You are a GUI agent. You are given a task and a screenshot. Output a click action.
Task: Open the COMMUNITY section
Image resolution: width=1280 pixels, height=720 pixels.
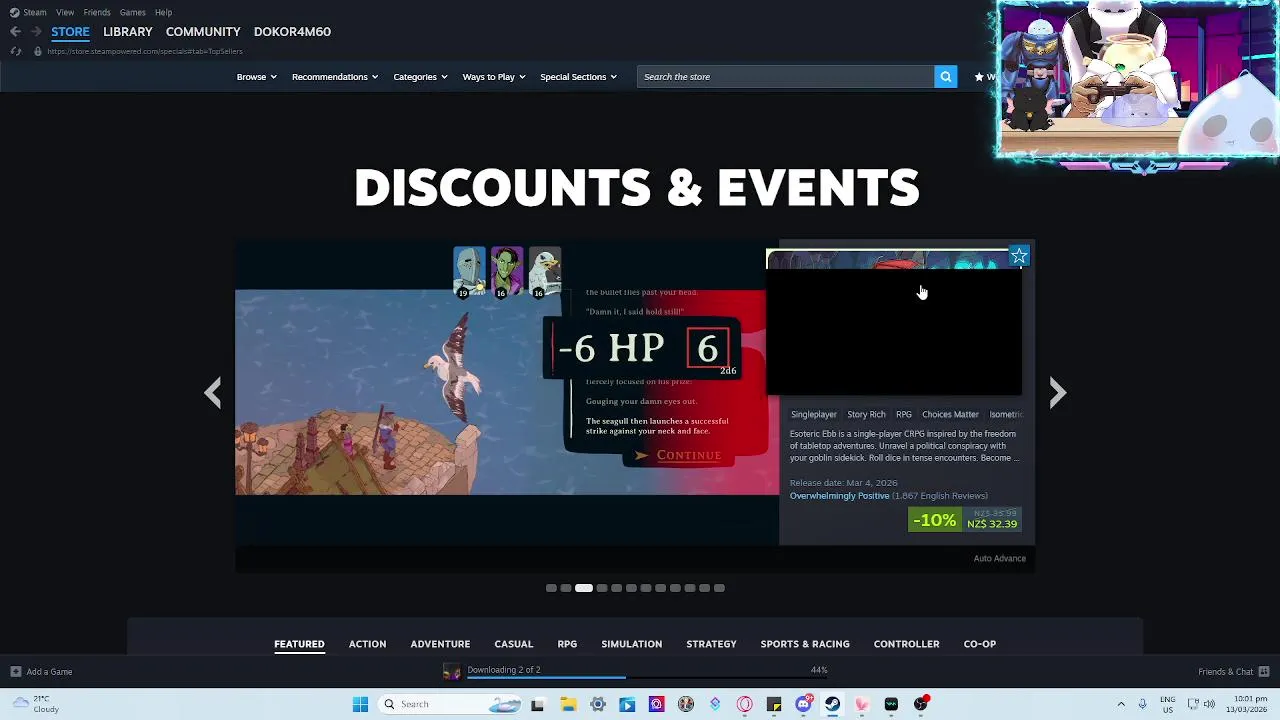(203, 32)
